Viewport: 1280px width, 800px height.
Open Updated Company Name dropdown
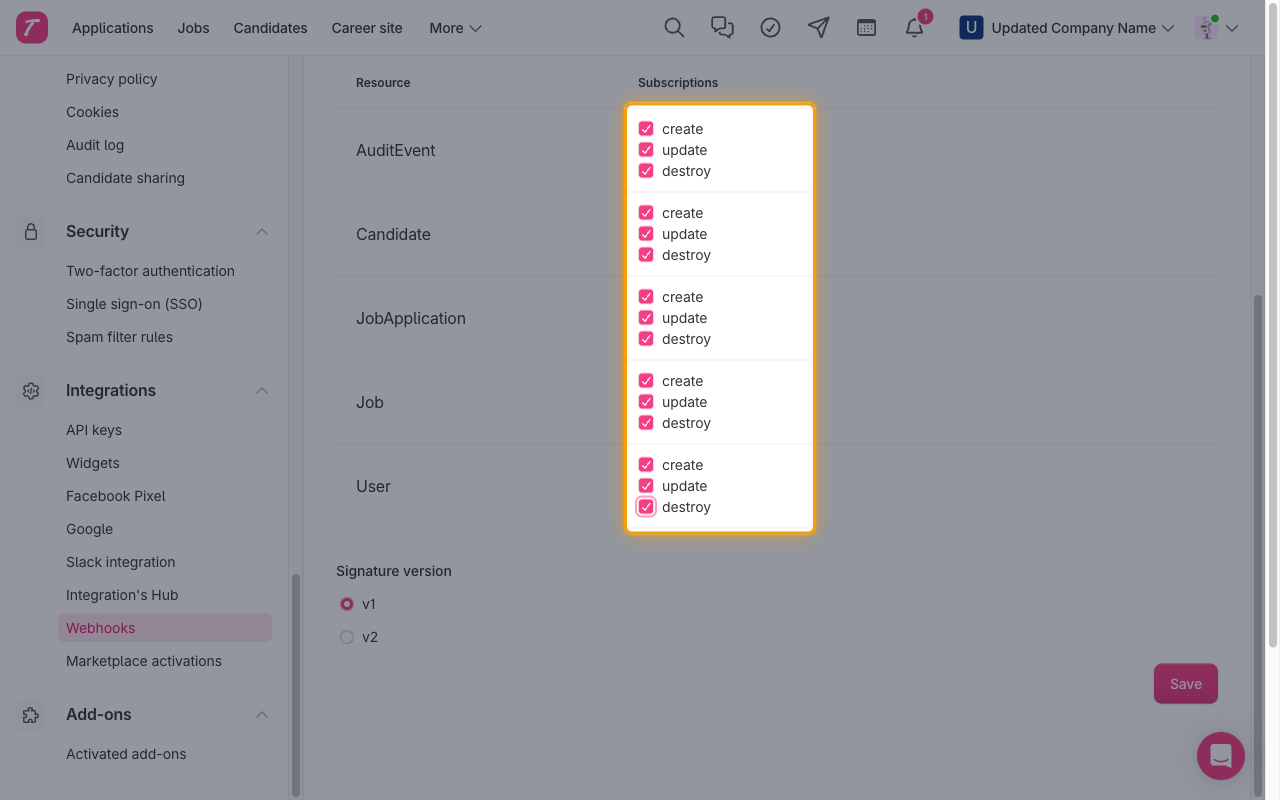tap(1067, 28)
